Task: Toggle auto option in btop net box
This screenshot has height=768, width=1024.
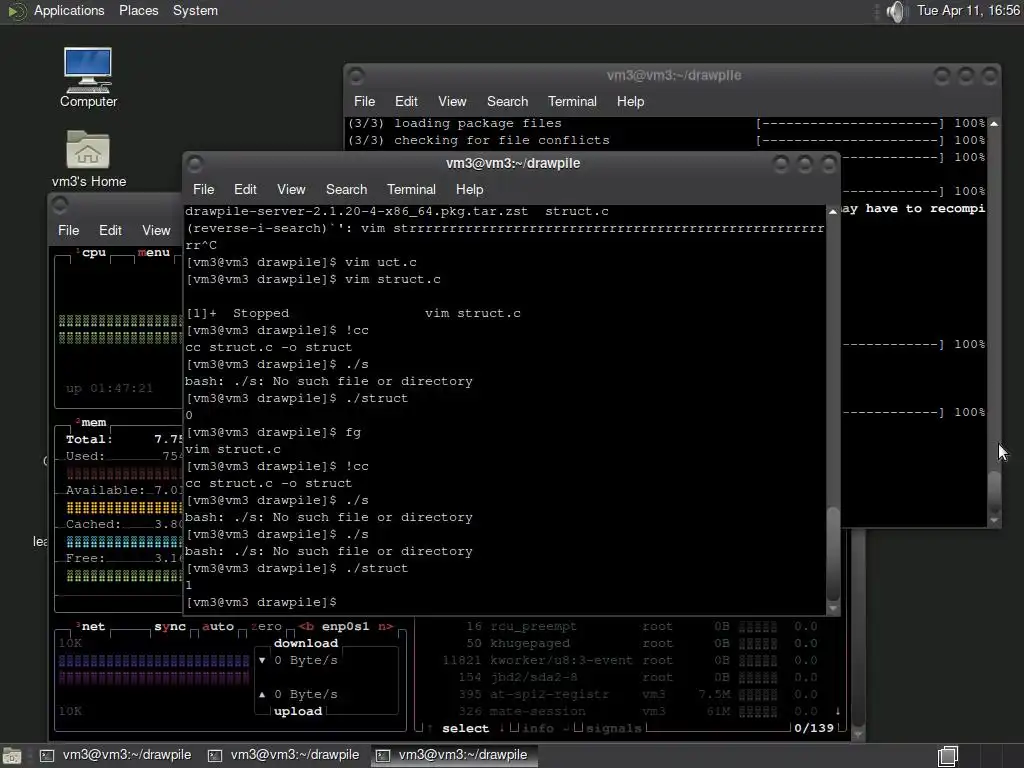Action: (217, 626)
